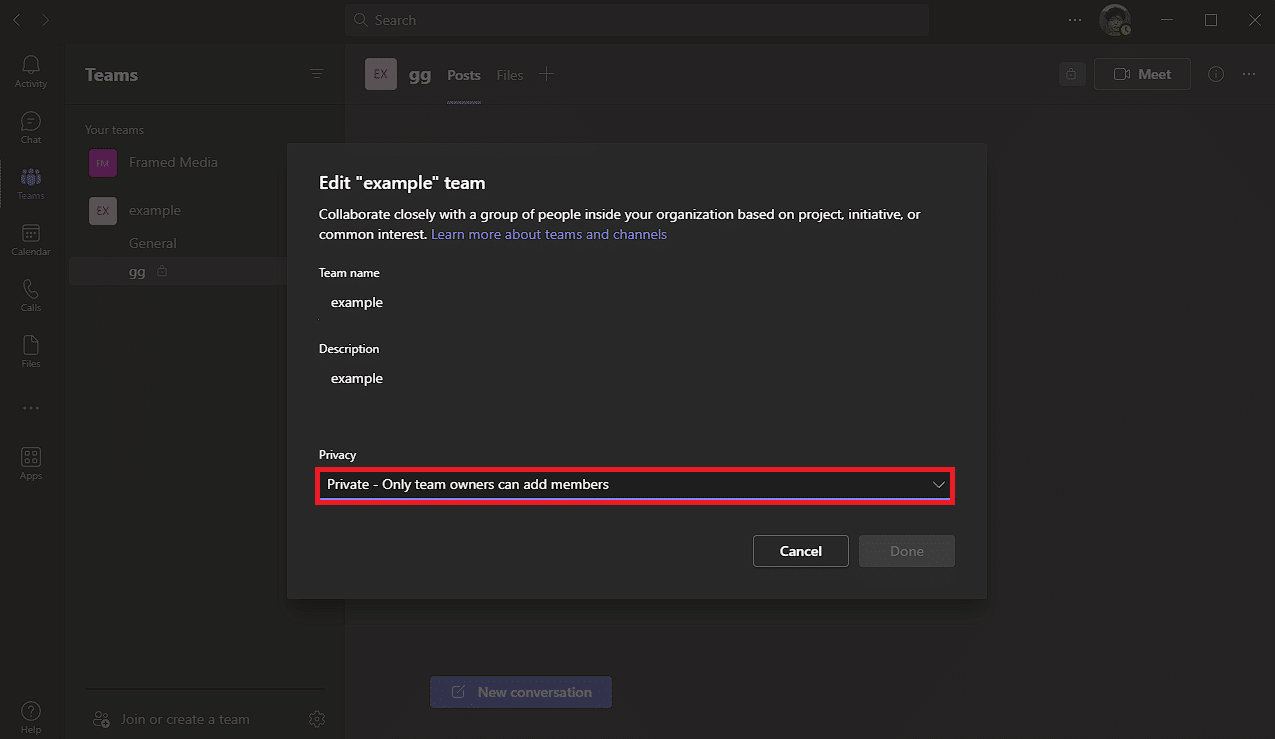Open Chat in the left sidebar

pyautogui.click(x=31, y=126)
